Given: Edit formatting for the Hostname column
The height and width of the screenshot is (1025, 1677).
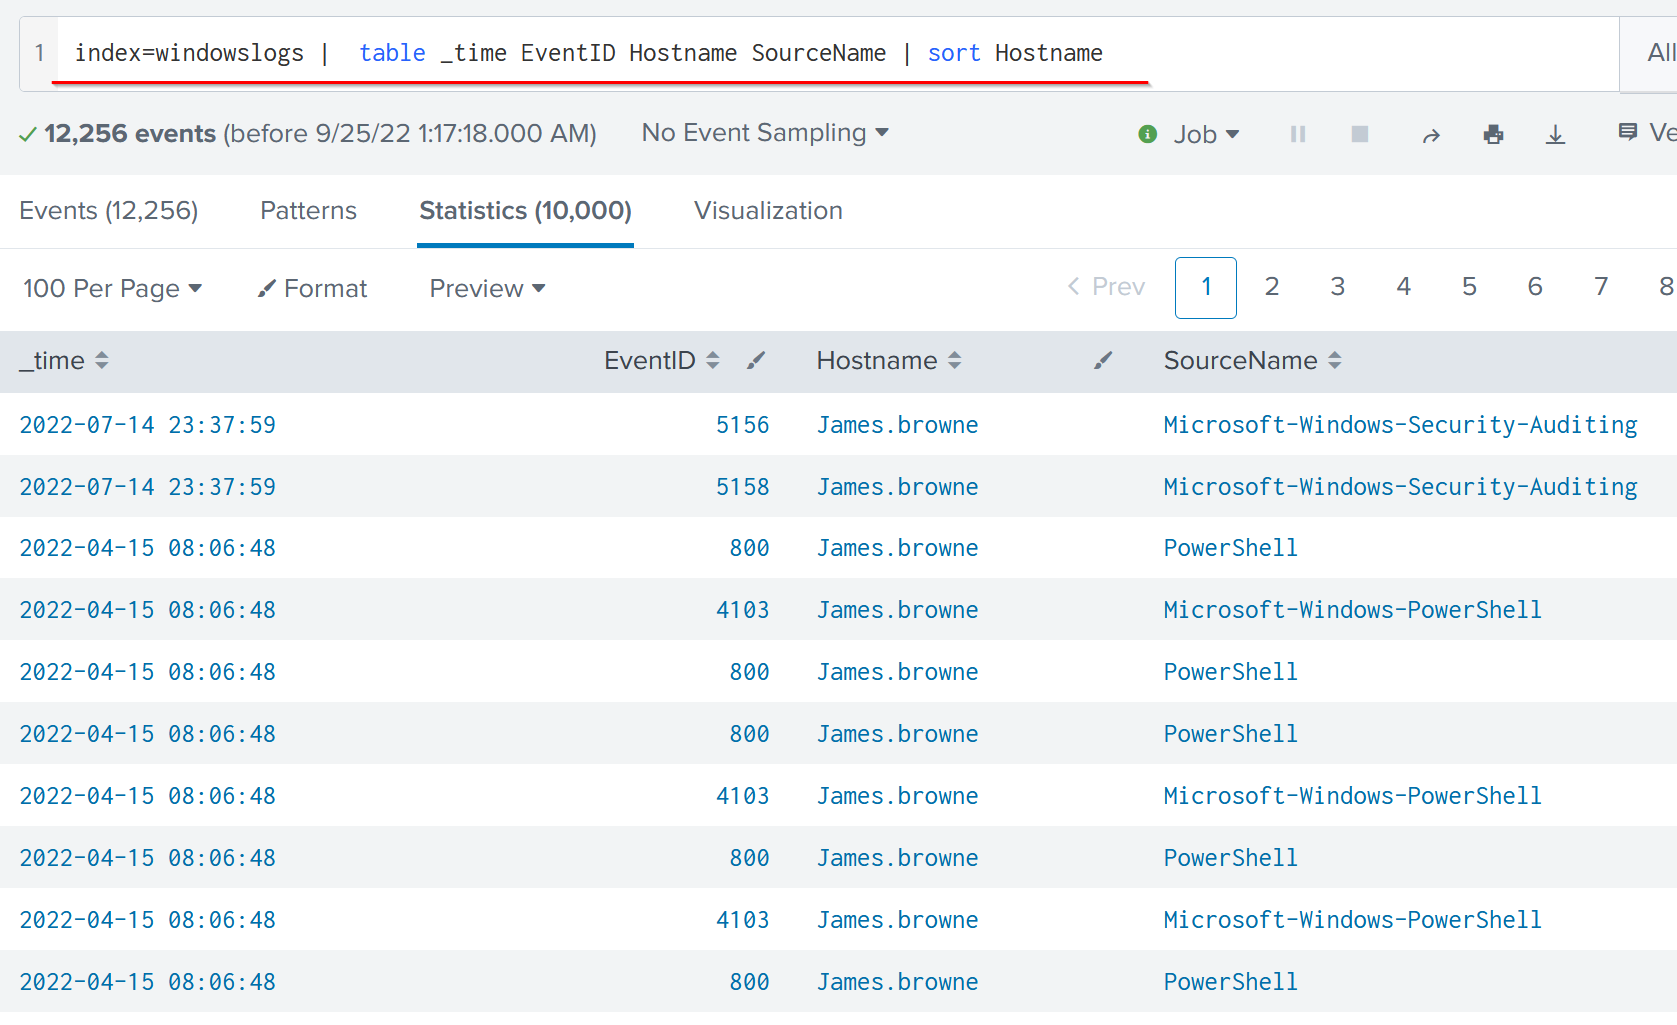Looking at the screenshot, I should [1103, 360].
